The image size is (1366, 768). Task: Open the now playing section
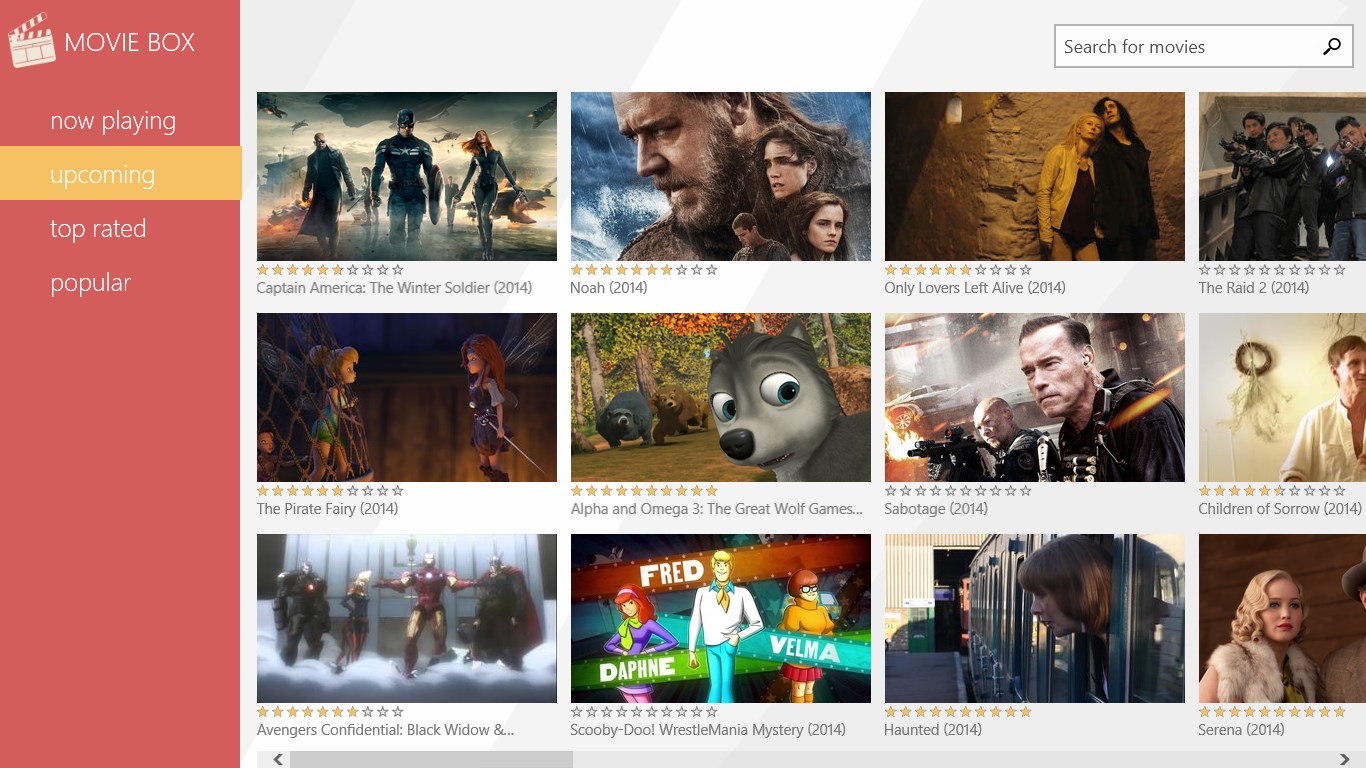[113, 121]
